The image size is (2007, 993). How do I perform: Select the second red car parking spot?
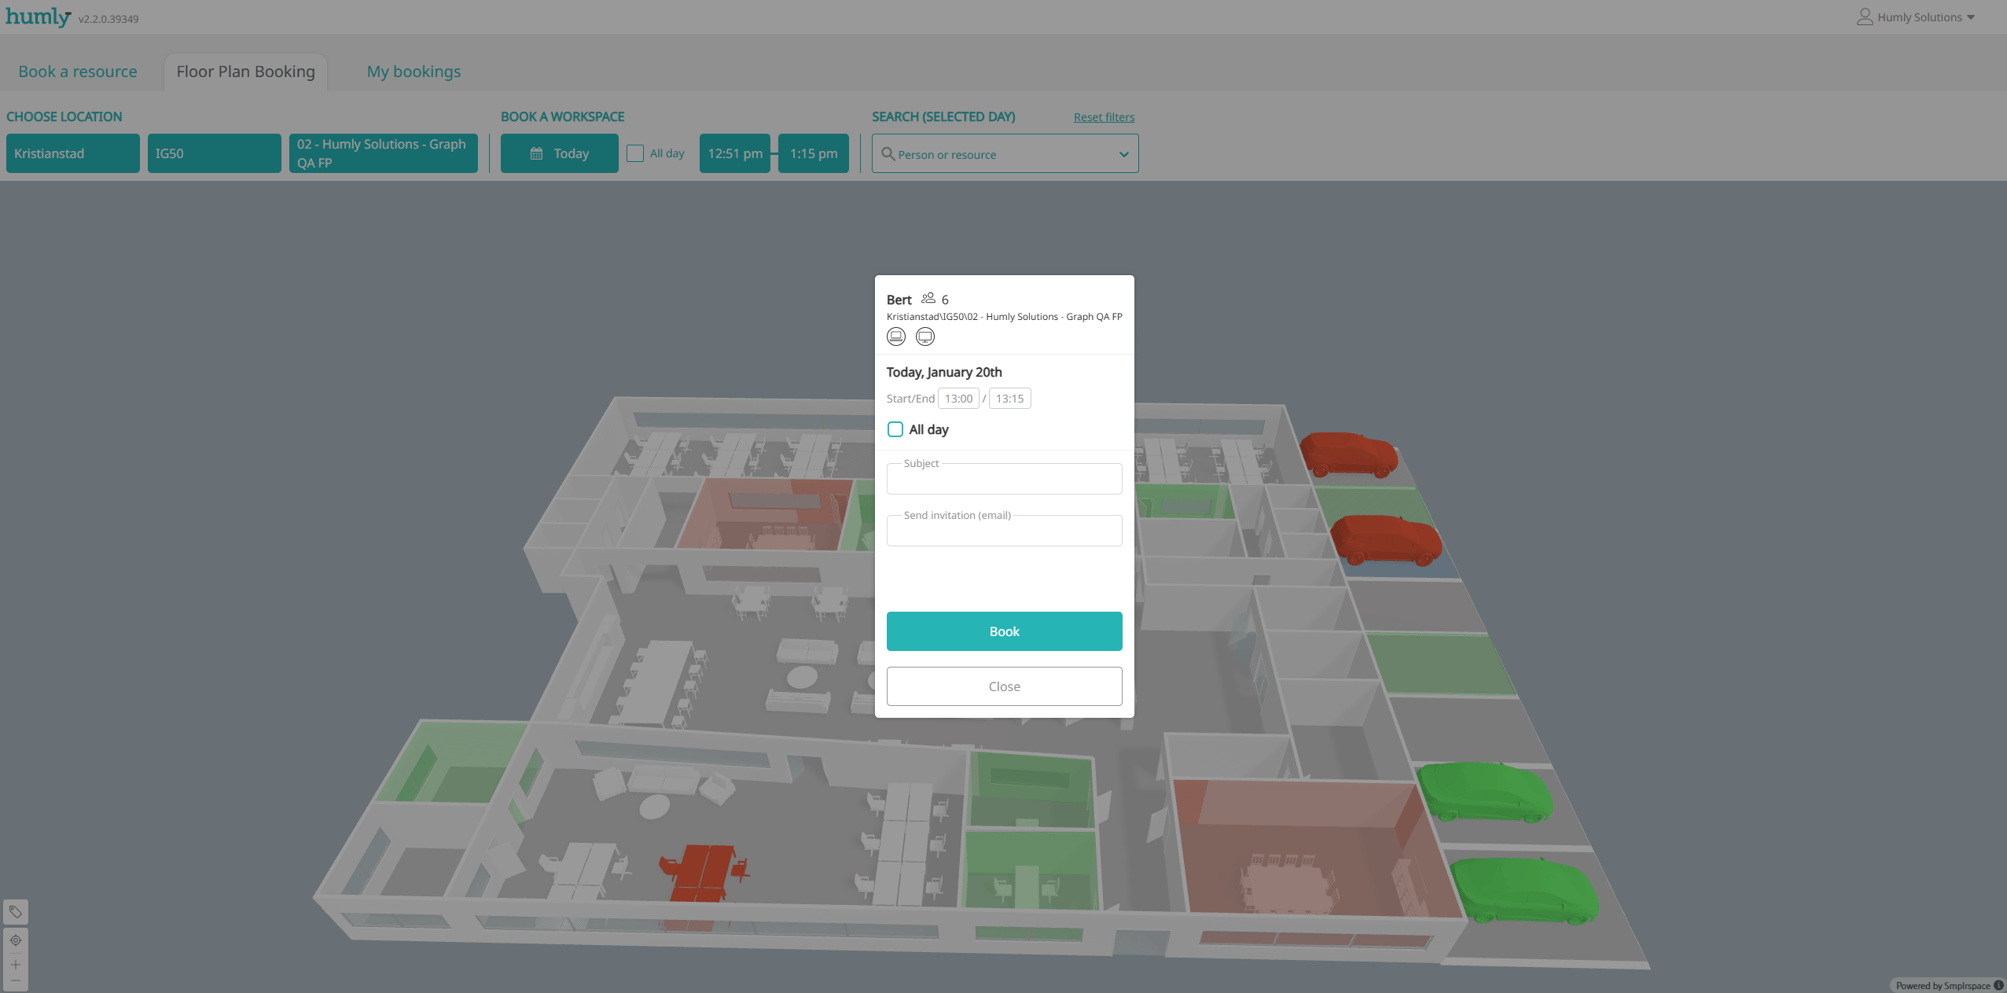[x=1386, y=540]
